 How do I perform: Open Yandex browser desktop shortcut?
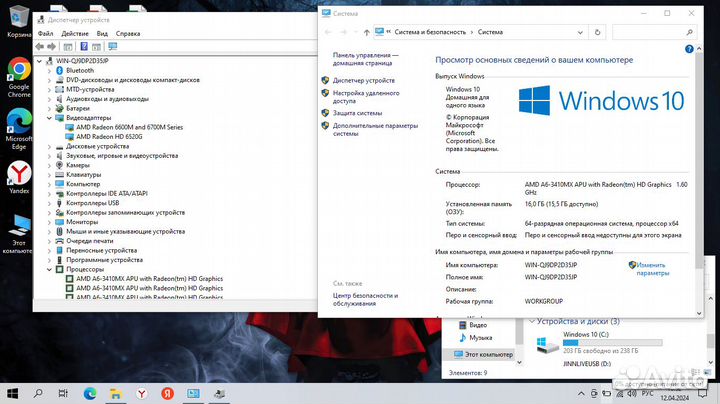[19, 177]
